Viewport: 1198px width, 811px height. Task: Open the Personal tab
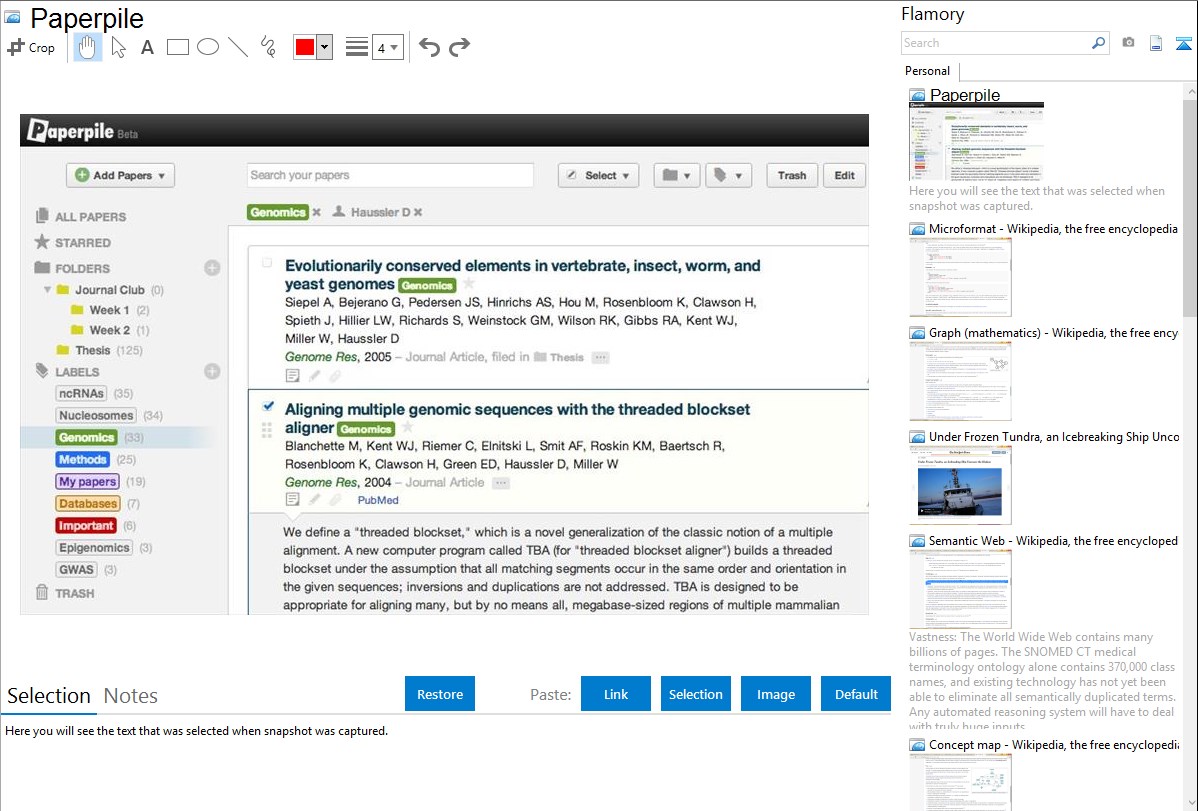pyautogui.click(x=927, y=71)
